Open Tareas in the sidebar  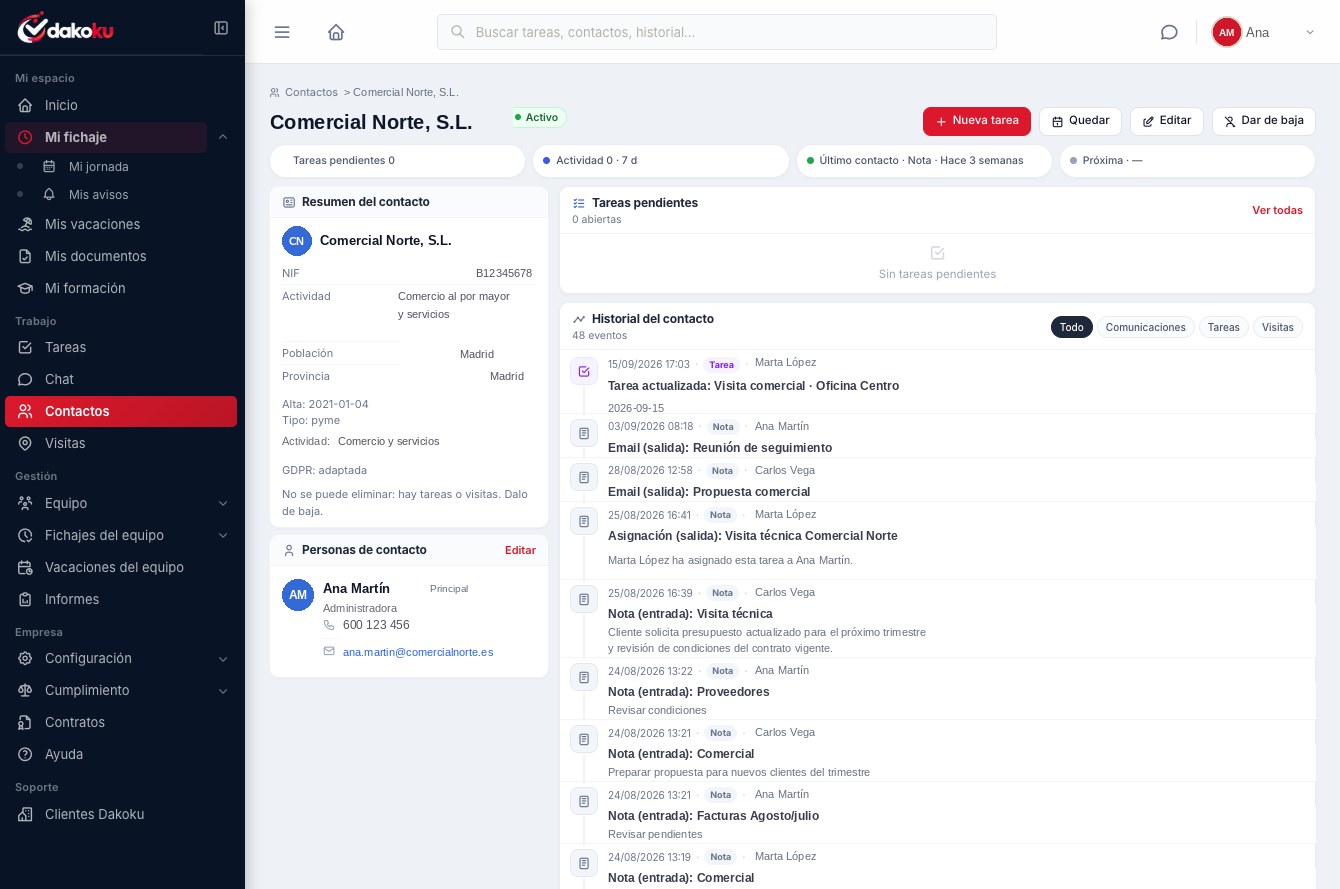(121, 347)
